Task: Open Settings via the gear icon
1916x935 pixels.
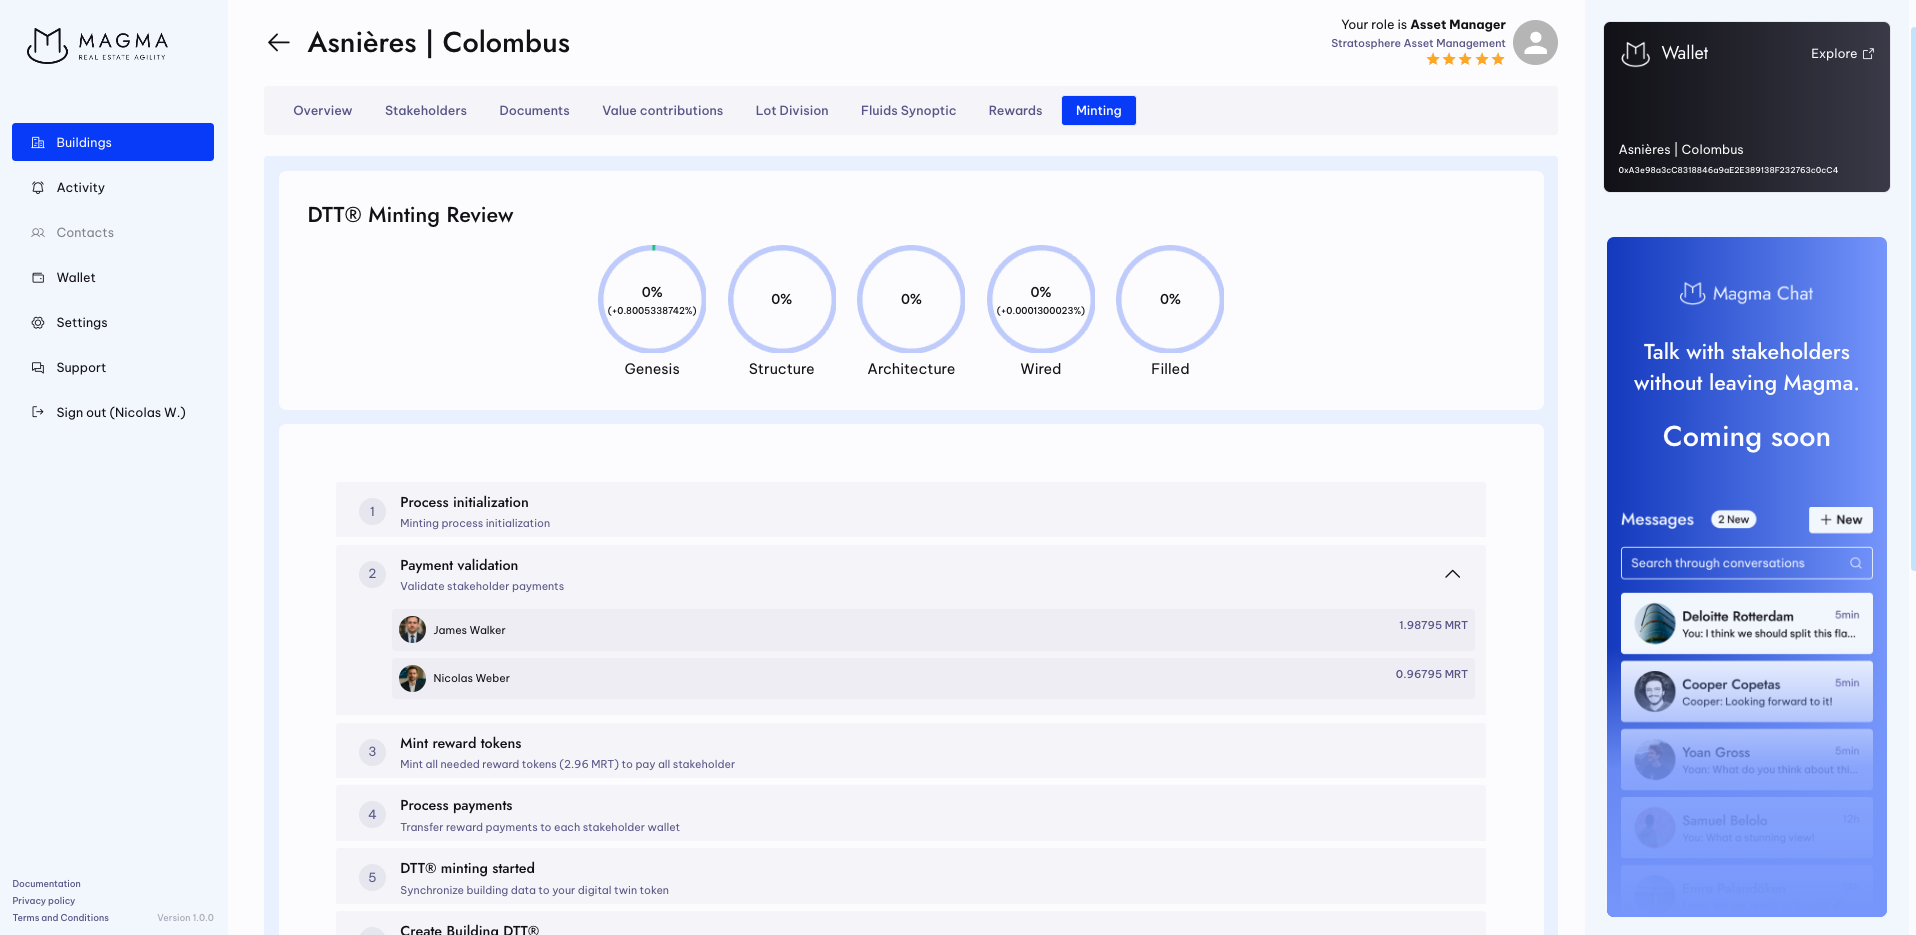Action: [x=38, y=323]
